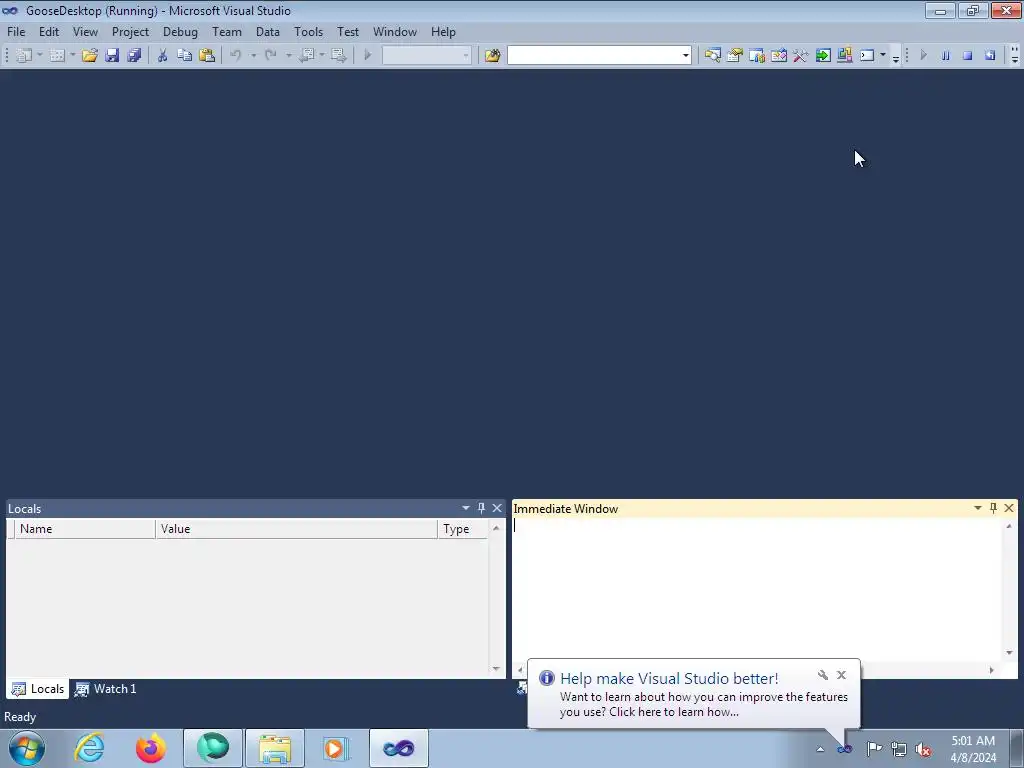This screenshot has width=1024, height=768.
Task: Click the Help make Visual Studio better link
Action: (669, 679)
